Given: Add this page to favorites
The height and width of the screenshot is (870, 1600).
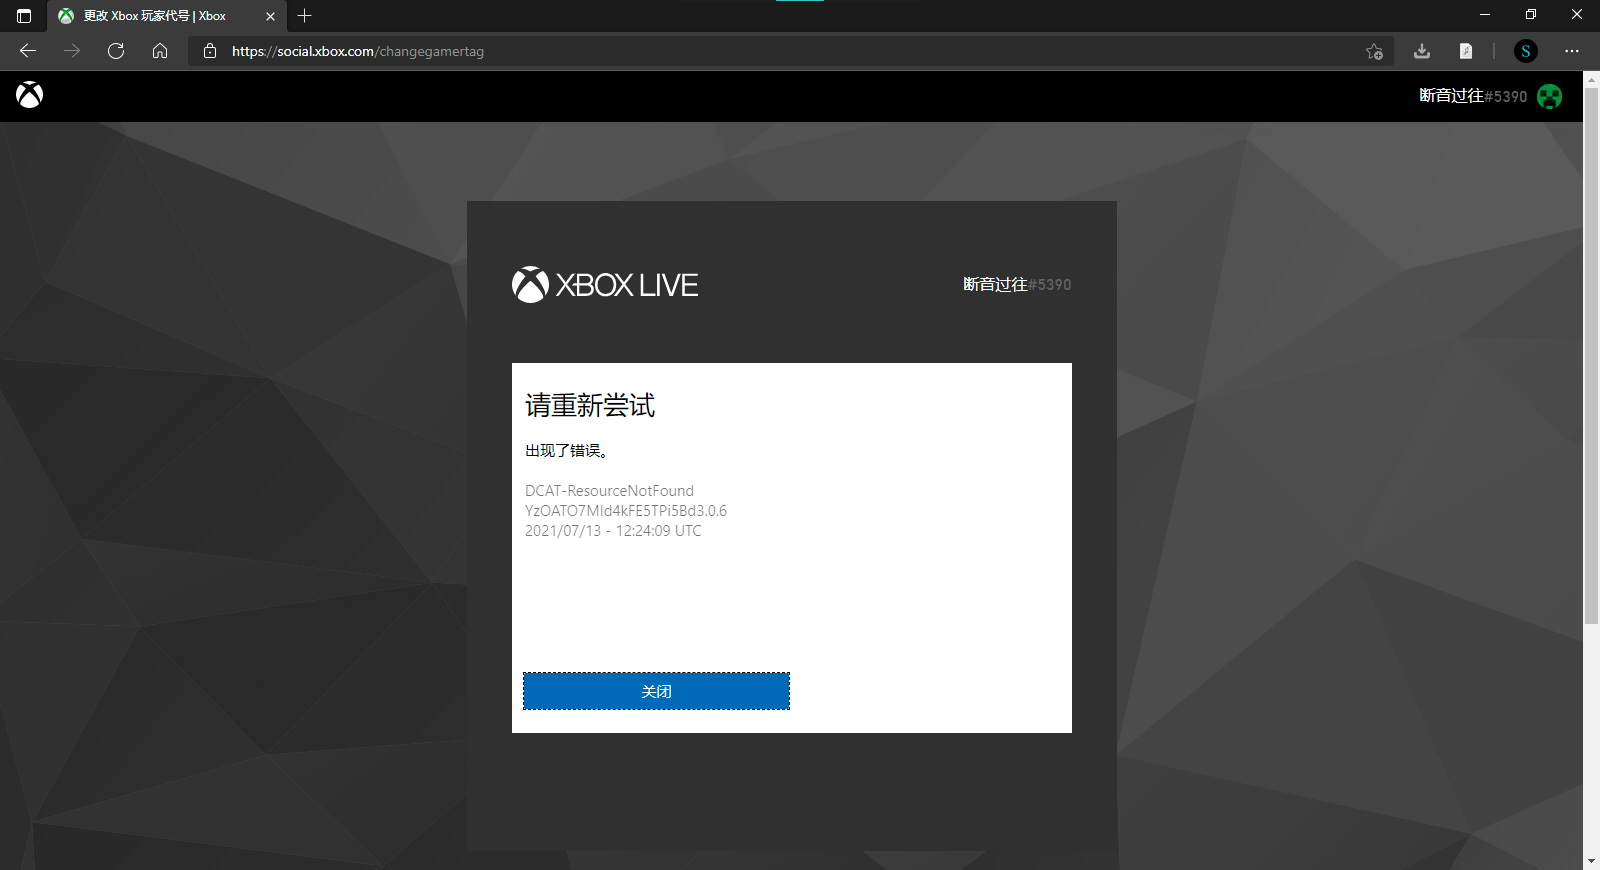Looking at the screenshot, I should click(x=1374, y=51).
